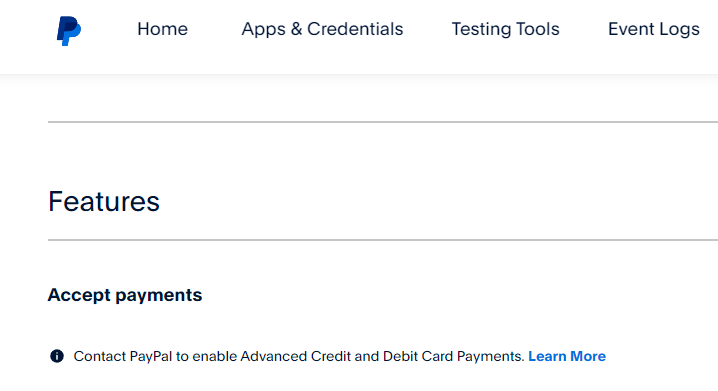
Task: Click the word enable in the notice
Action: [214, 356]
